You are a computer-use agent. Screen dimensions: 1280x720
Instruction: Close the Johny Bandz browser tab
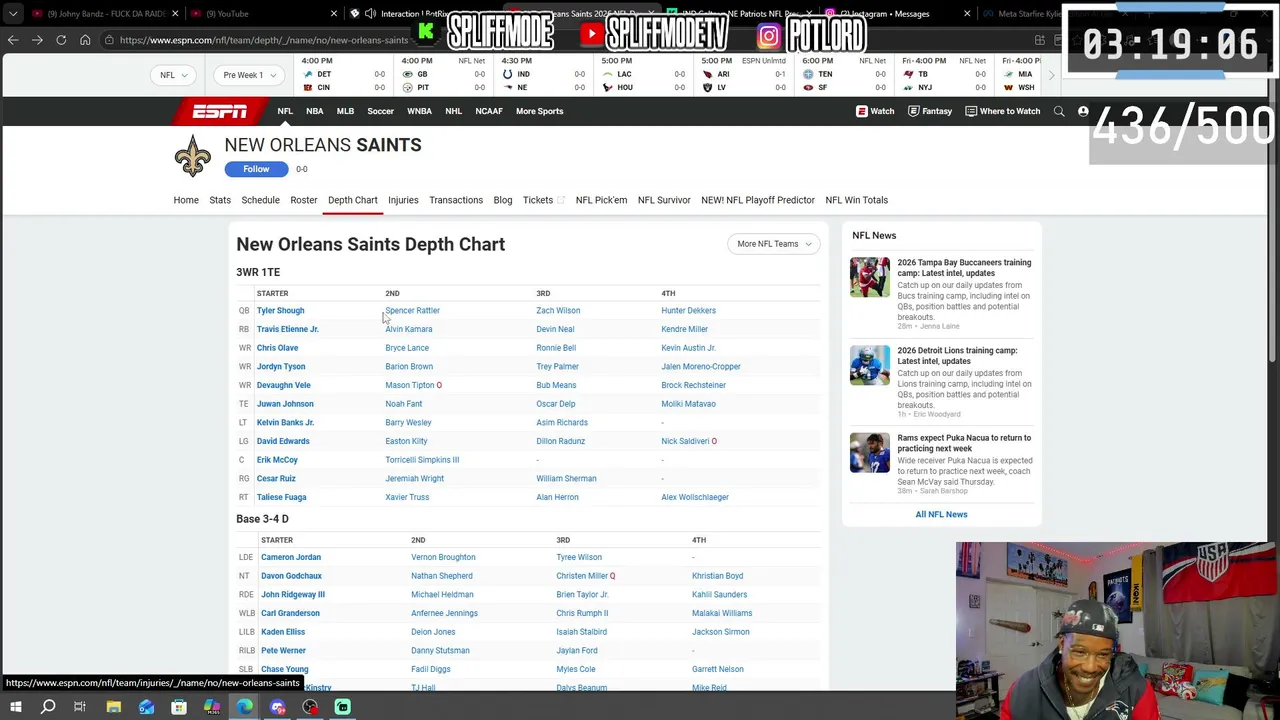click(x=175, y=14)
